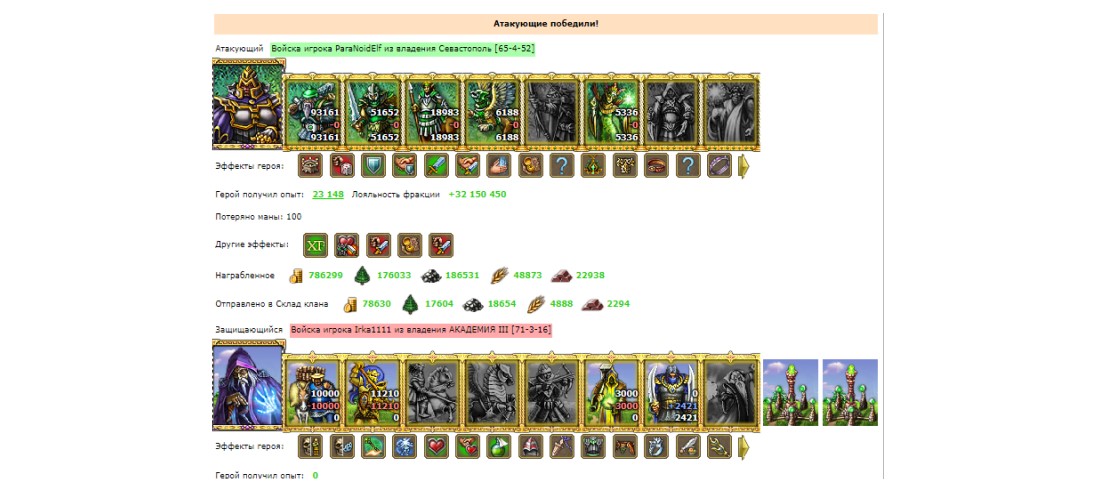
Task: Open ParaNoidElf's army from Севастополь
Action: point(403,49)
